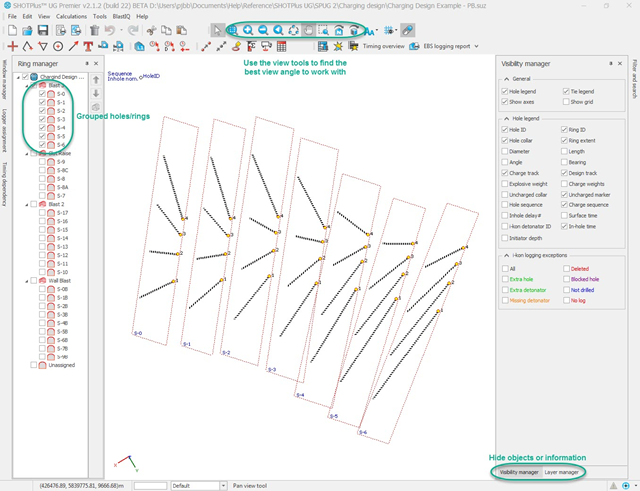Open the text size AA dropdown arrow
640x491 pixels.
[376, 31]
